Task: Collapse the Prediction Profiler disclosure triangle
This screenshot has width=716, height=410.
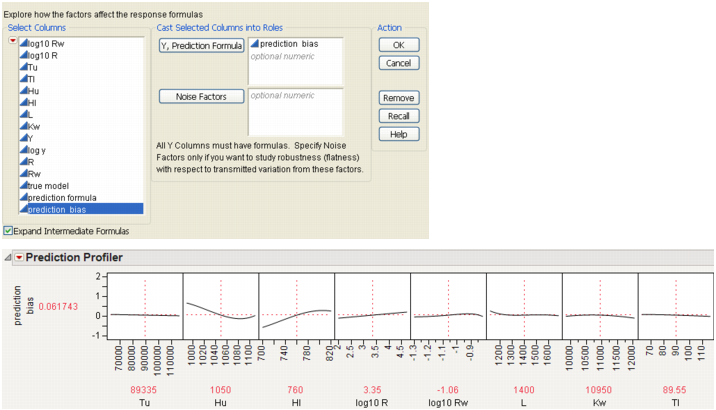Action: click(x=7, y=257)
